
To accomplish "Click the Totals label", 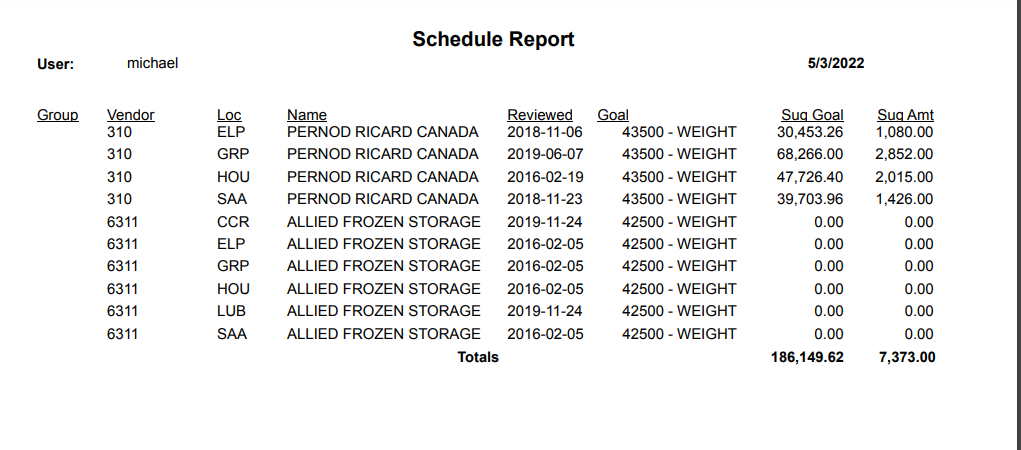I will (x=478, y=358).
